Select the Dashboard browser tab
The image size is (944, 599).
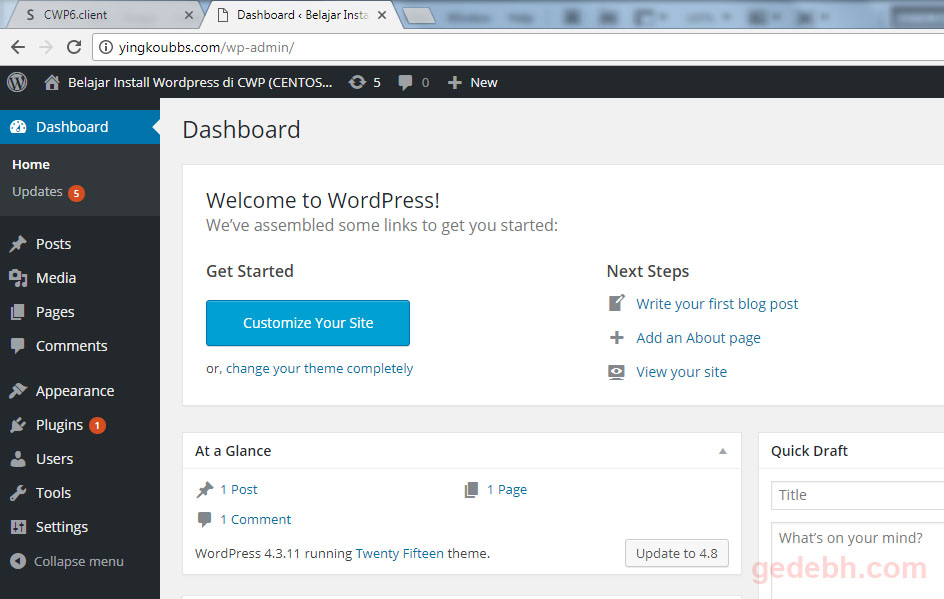click(302, 14)
